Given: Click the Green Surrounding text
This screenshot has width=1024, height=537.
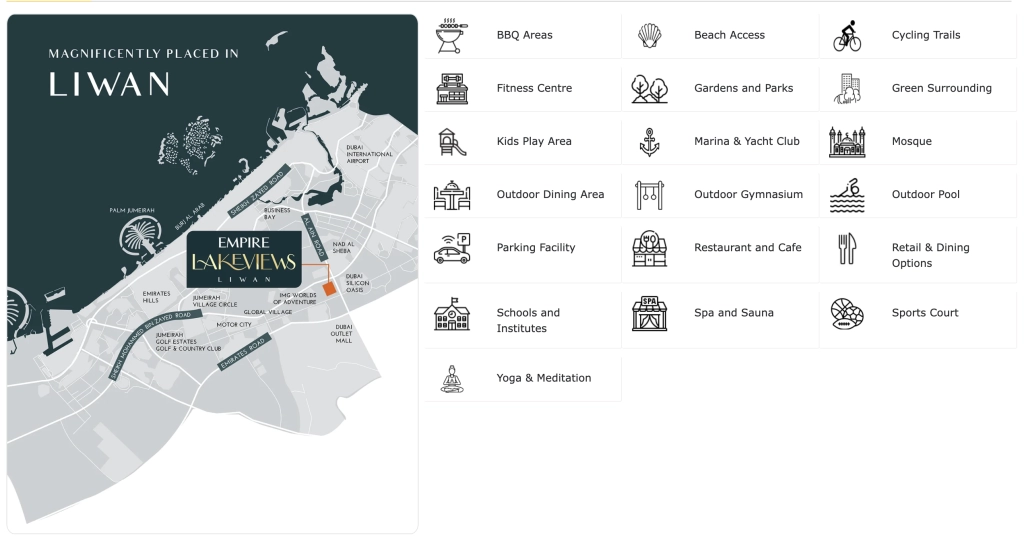Looking at the screenshot, I should [941, 88].
